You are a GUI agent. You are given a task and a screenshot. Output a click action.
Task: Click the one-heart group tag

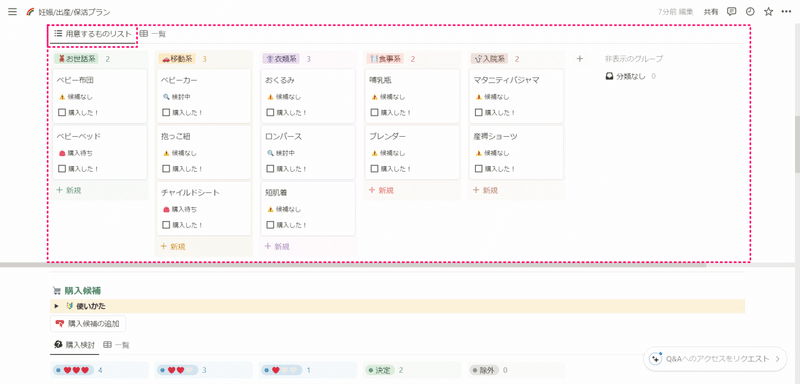pyautogui.click(x=281, y=370)
